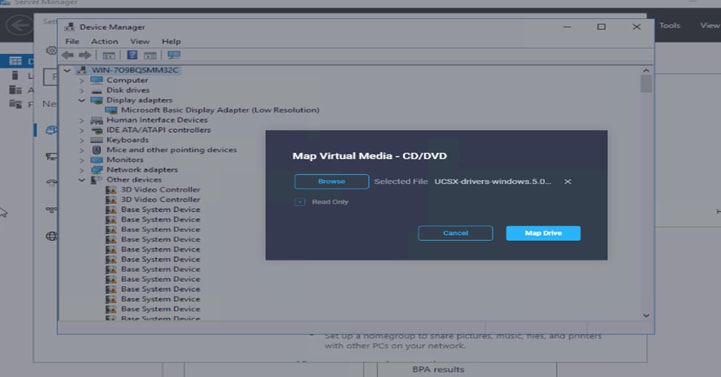Screen dimensions: 721x377
Task: Click the Human Interface Devices icon
Action: pyautogui.click(x=97, y=120)
